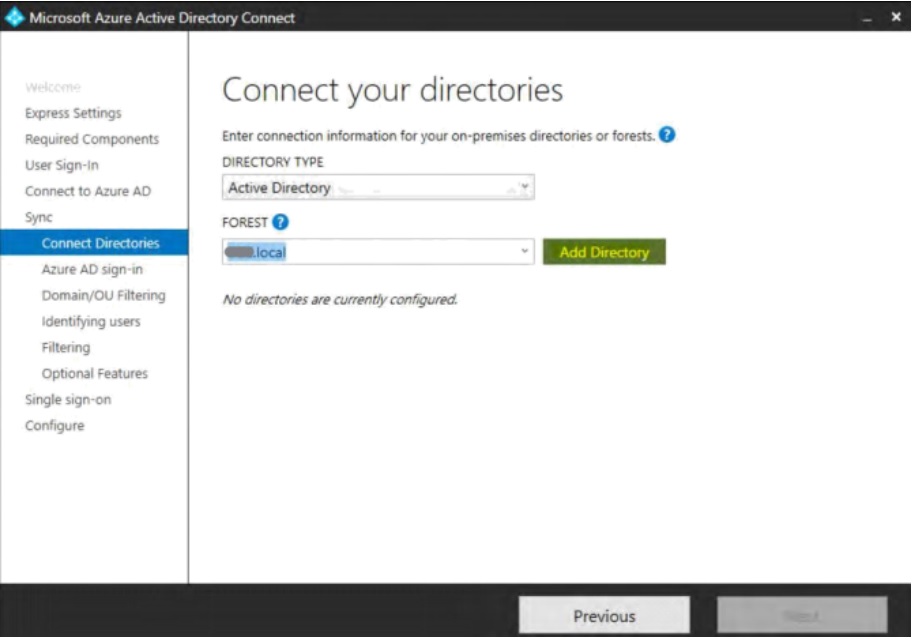Select User Sign-In step

coord(62,165)
